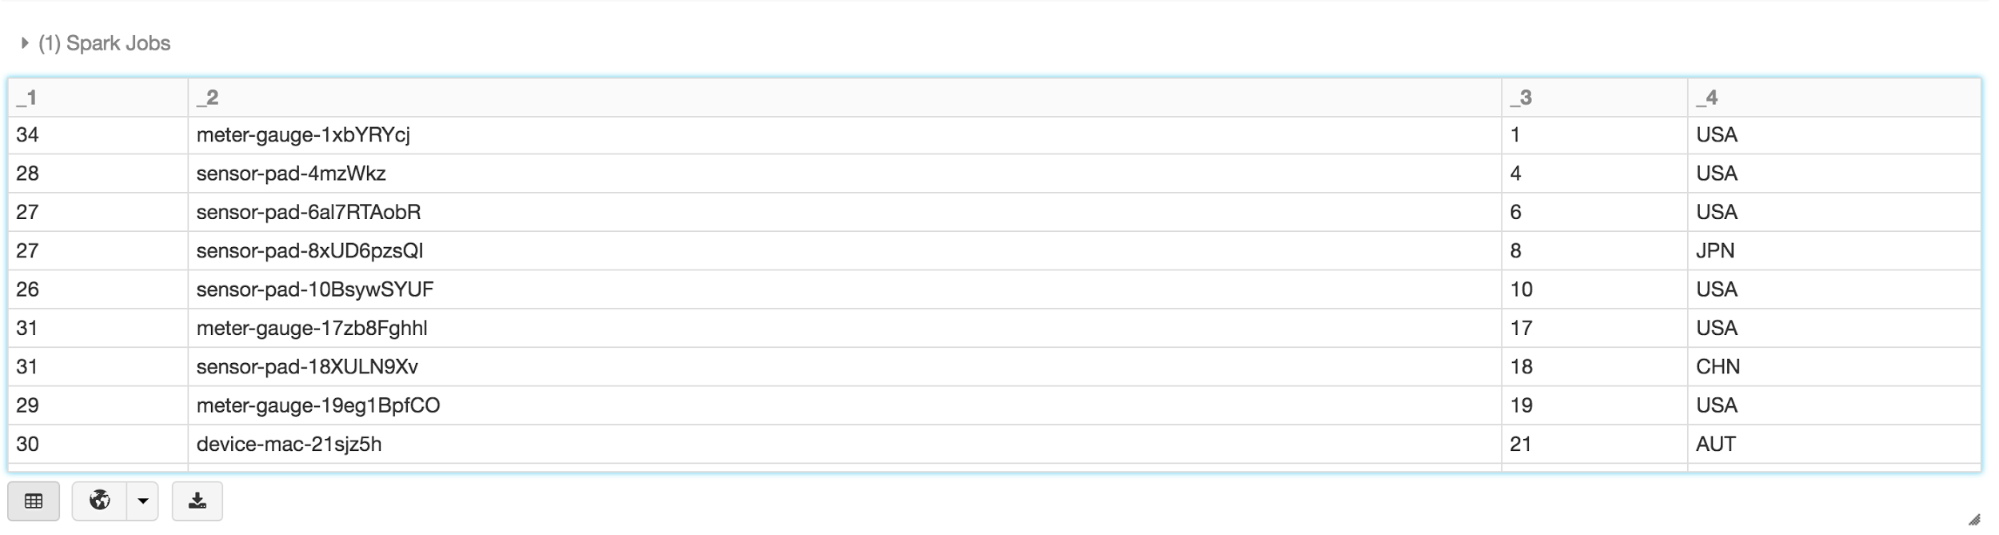This screenshot has height=535, width=1999.
Task: Select the meter-gauge-1xbYRYcj cell
Action: (x=303, y=135)
